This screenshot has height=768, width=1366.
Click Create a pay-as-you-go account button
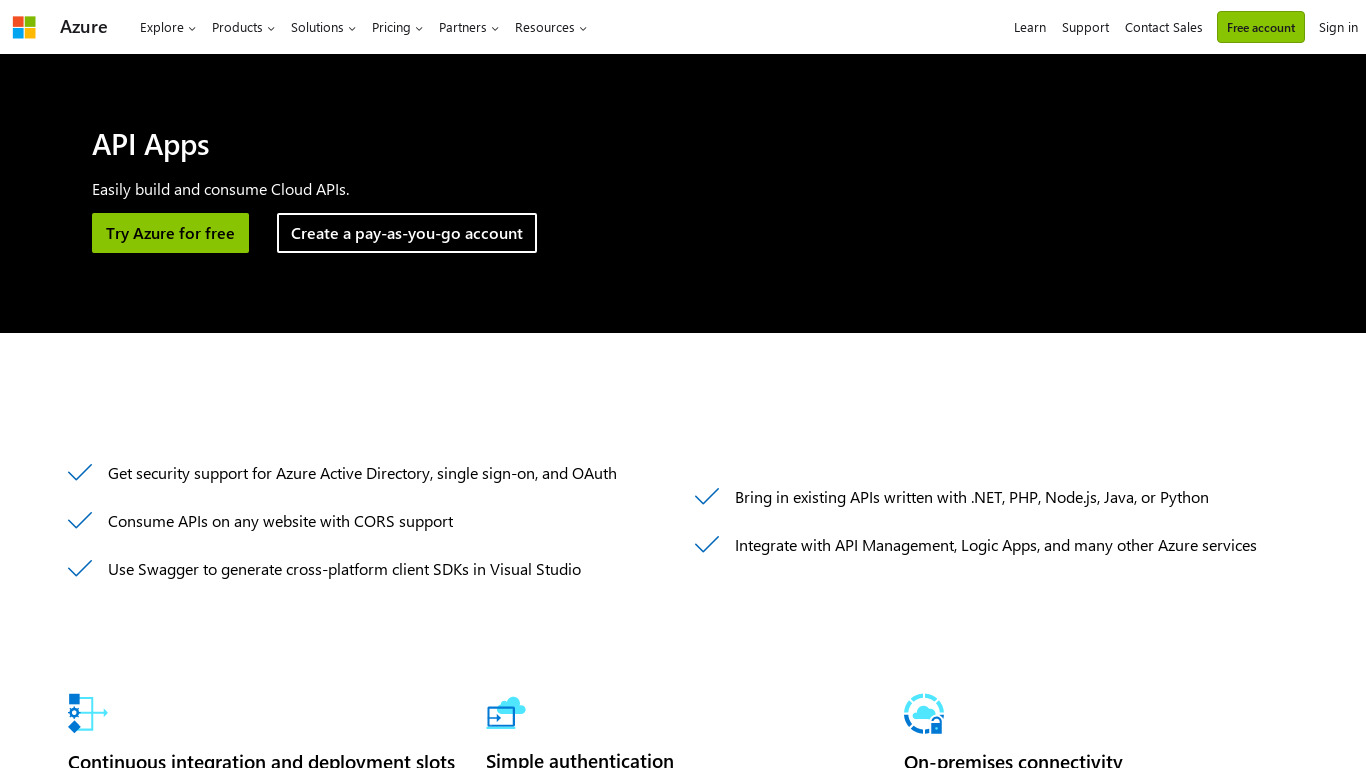pyautogui.click(x=407, y=233)
